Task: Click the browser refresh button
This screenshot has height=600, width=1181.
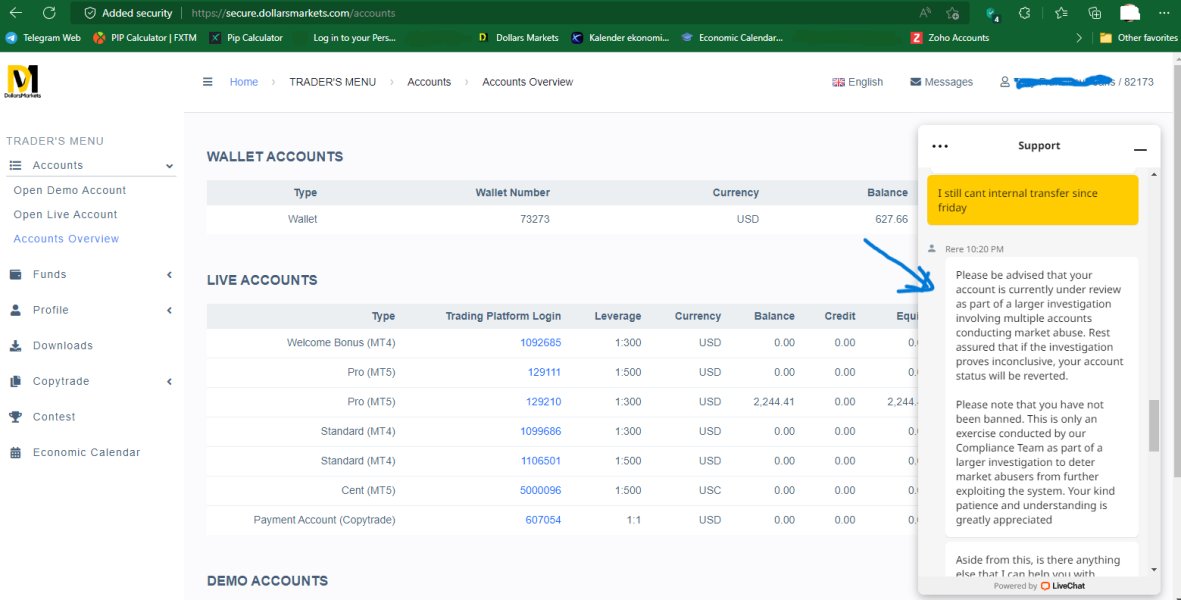Action: pyautogui.click(x=49, y=13)
